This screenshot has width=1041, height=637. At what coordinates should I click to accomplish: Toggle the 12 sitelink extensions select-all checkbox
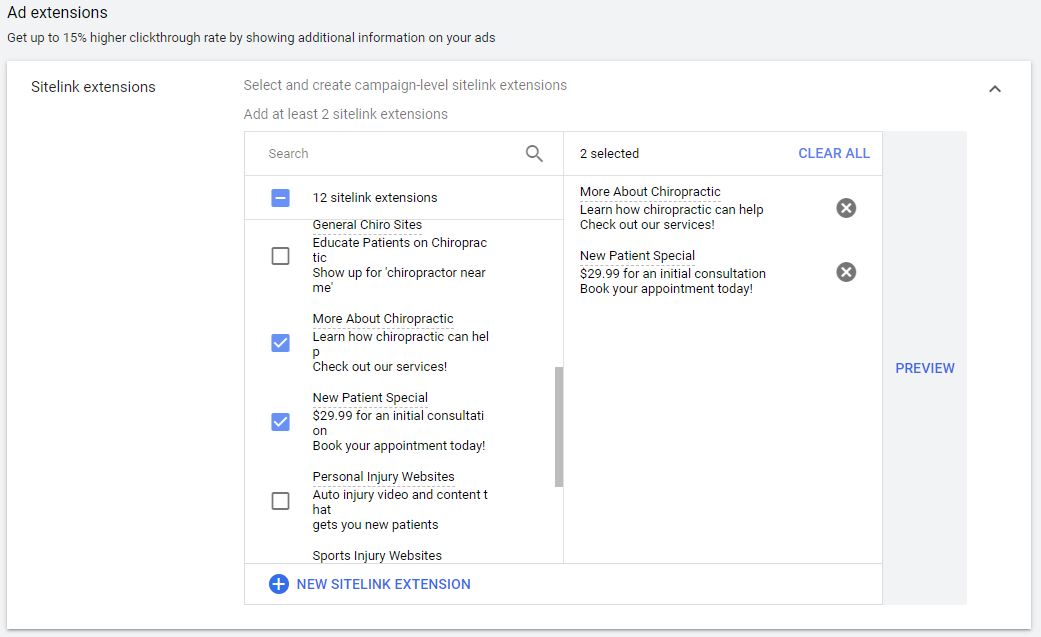[281, 197]
